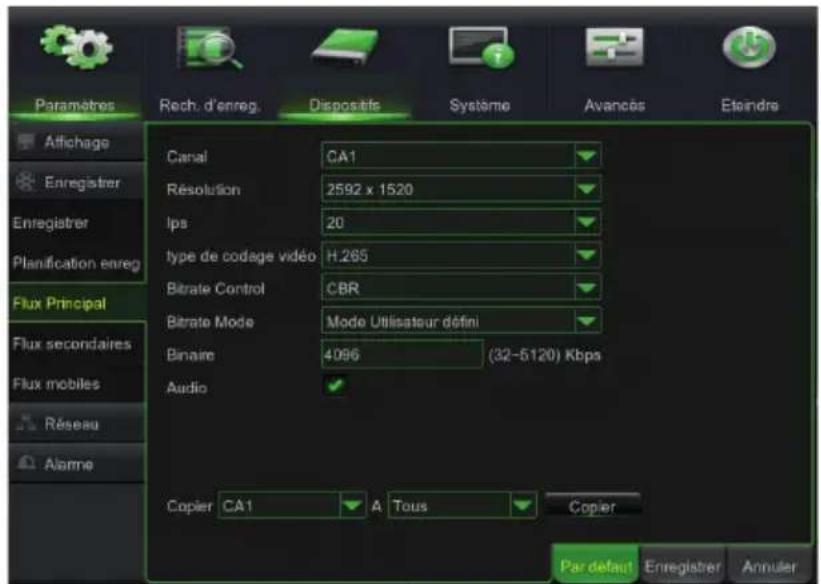Screen dimensions: 821x584
Task: Click the Enregistrer save button at bottom
Action: (682, 566)
